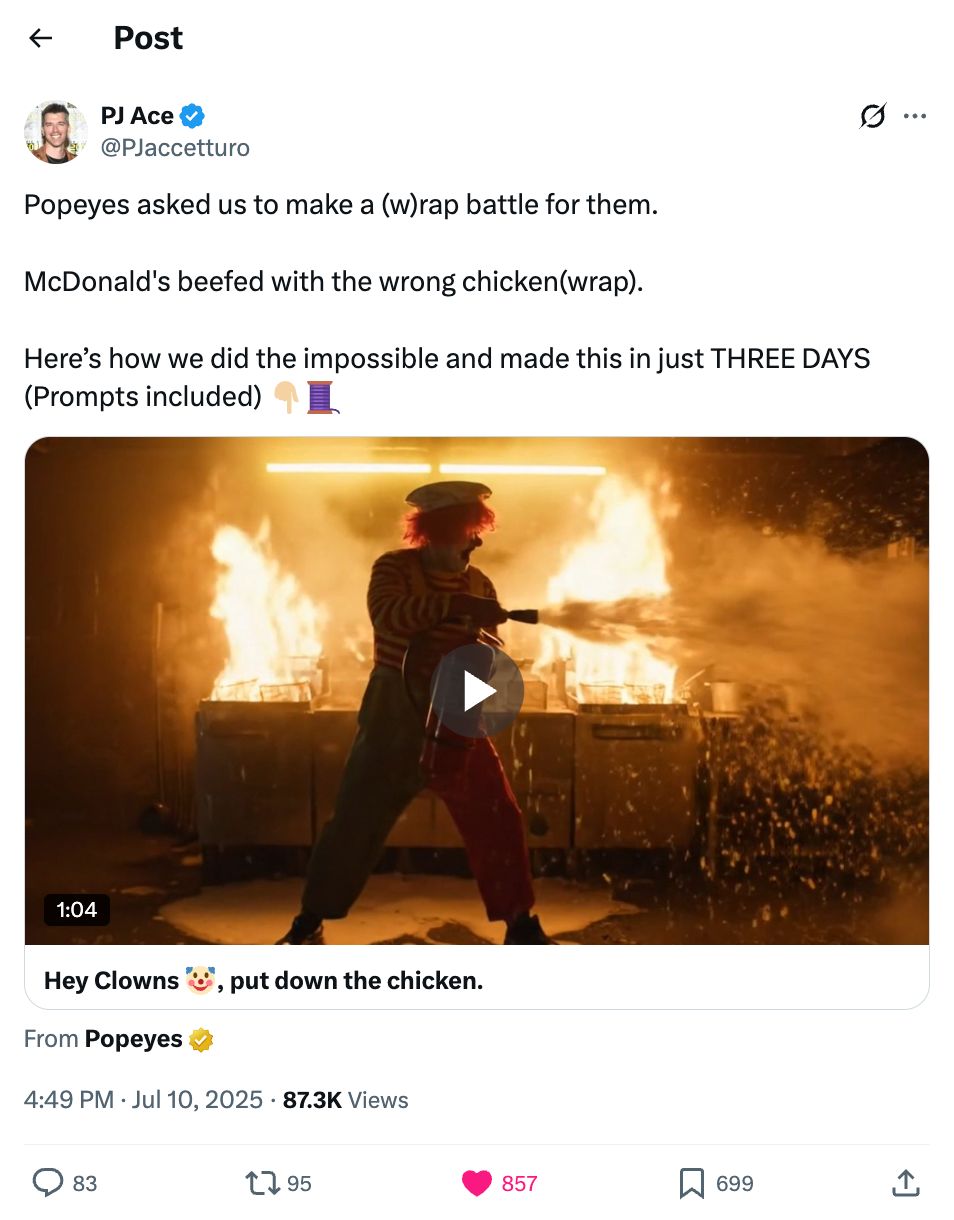Click the @PJaccetturo handle

pos(175,148)
